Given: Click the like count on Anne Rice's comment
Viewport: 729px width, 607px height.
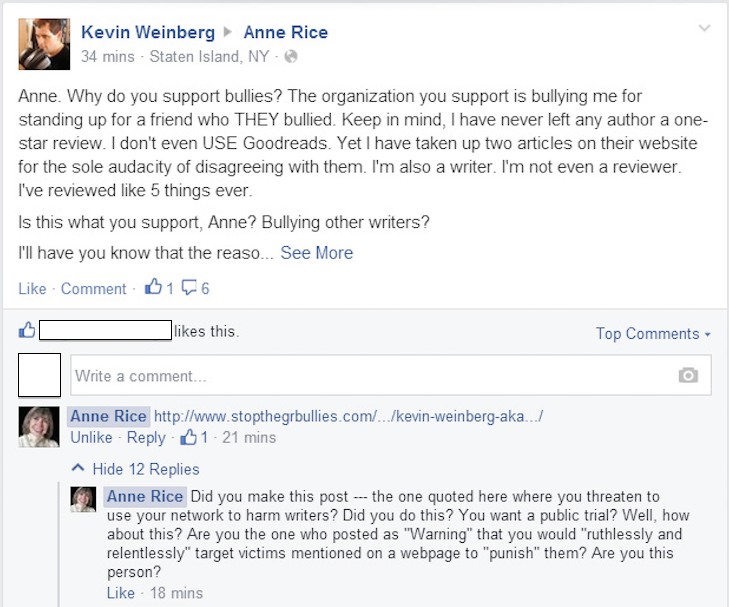Looking at the screenshot, I should coord(195,437).
